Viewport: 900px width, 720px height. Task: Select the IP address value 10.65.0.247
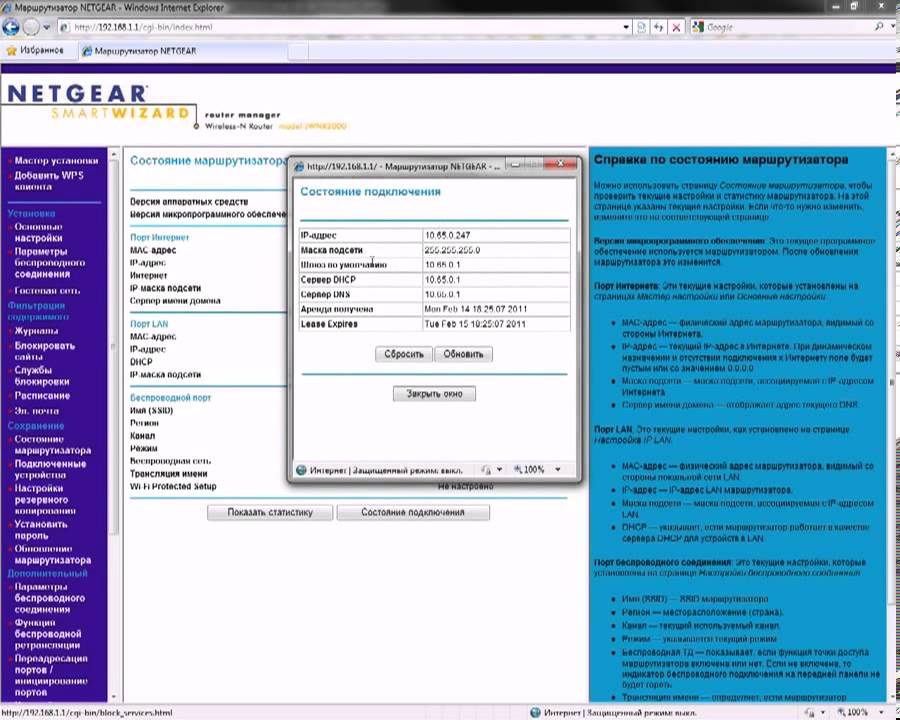[x=448, y=235]
